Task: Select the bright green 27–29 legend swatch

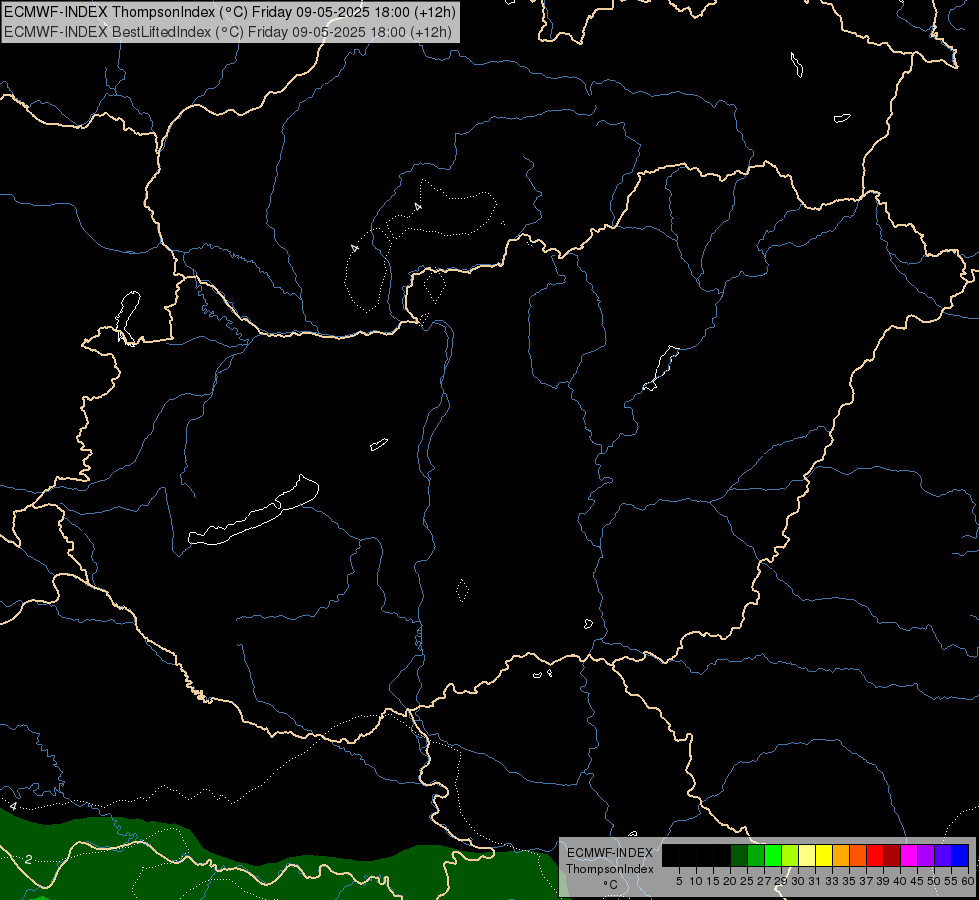Action: click(773, 855)
